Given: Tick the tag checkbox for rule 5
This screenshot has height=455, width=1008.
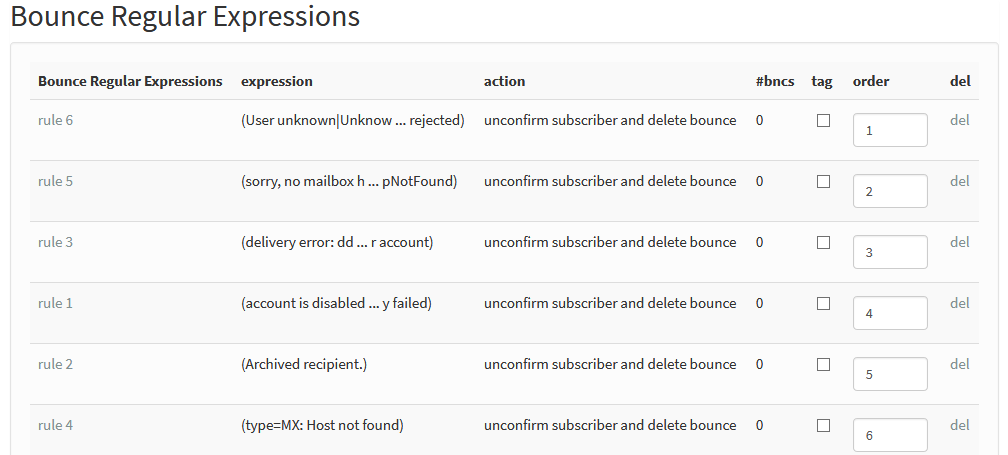Looking at the screenshot, I should tap(823, 181).
